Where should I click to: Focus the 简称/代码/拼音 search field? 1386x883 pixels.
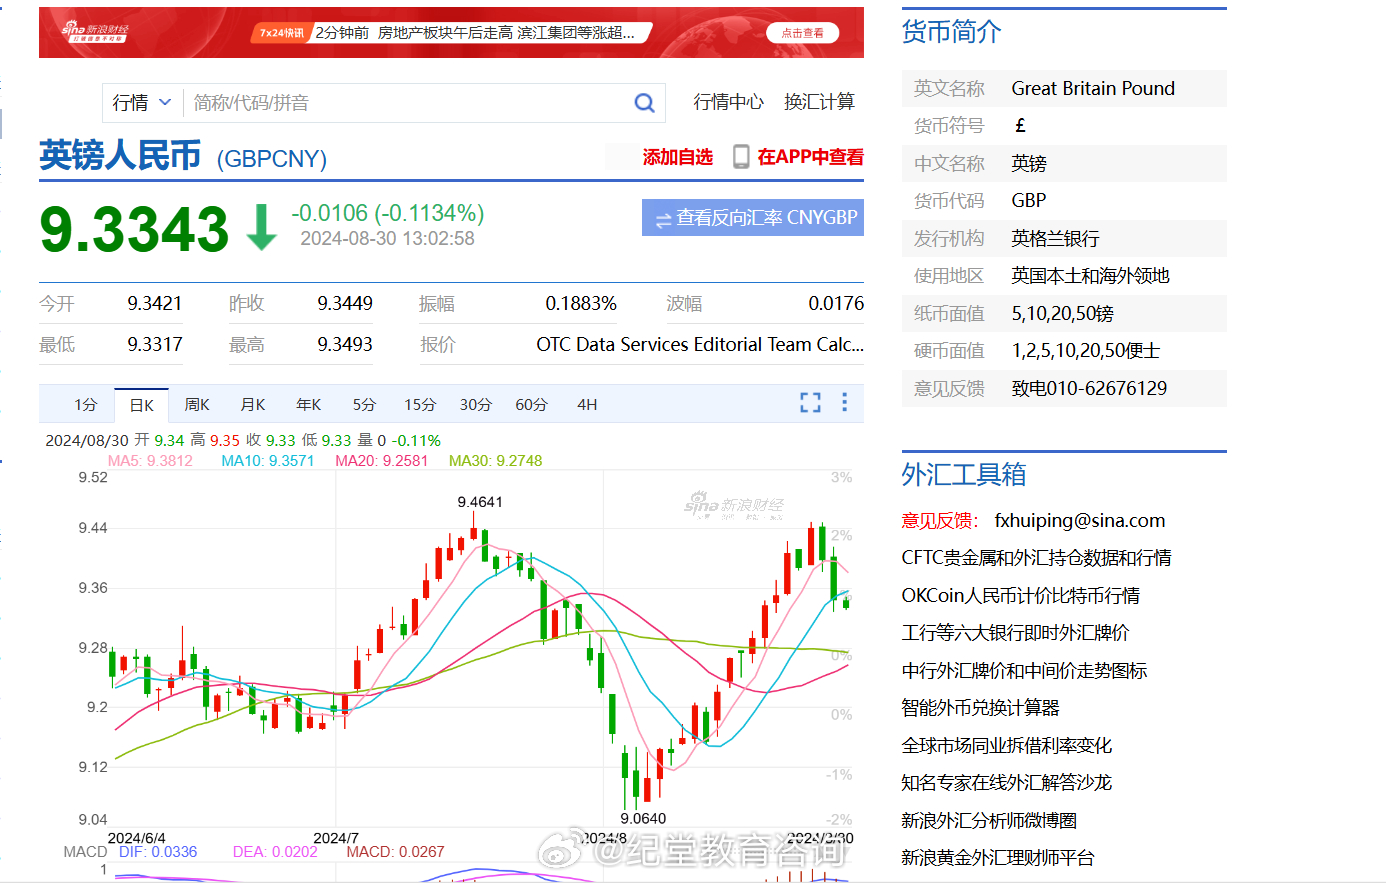(x=408, y=102)
